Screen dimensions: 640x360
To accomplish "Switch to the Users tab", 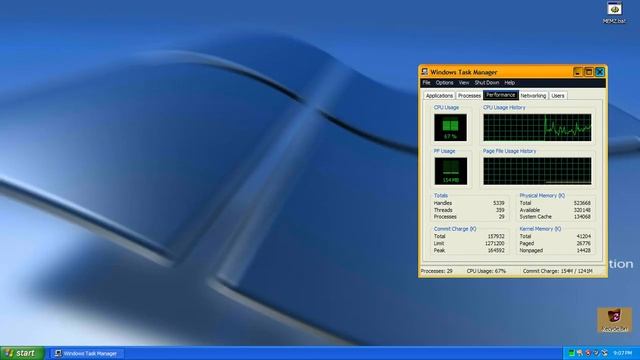I will click(558, 96).
